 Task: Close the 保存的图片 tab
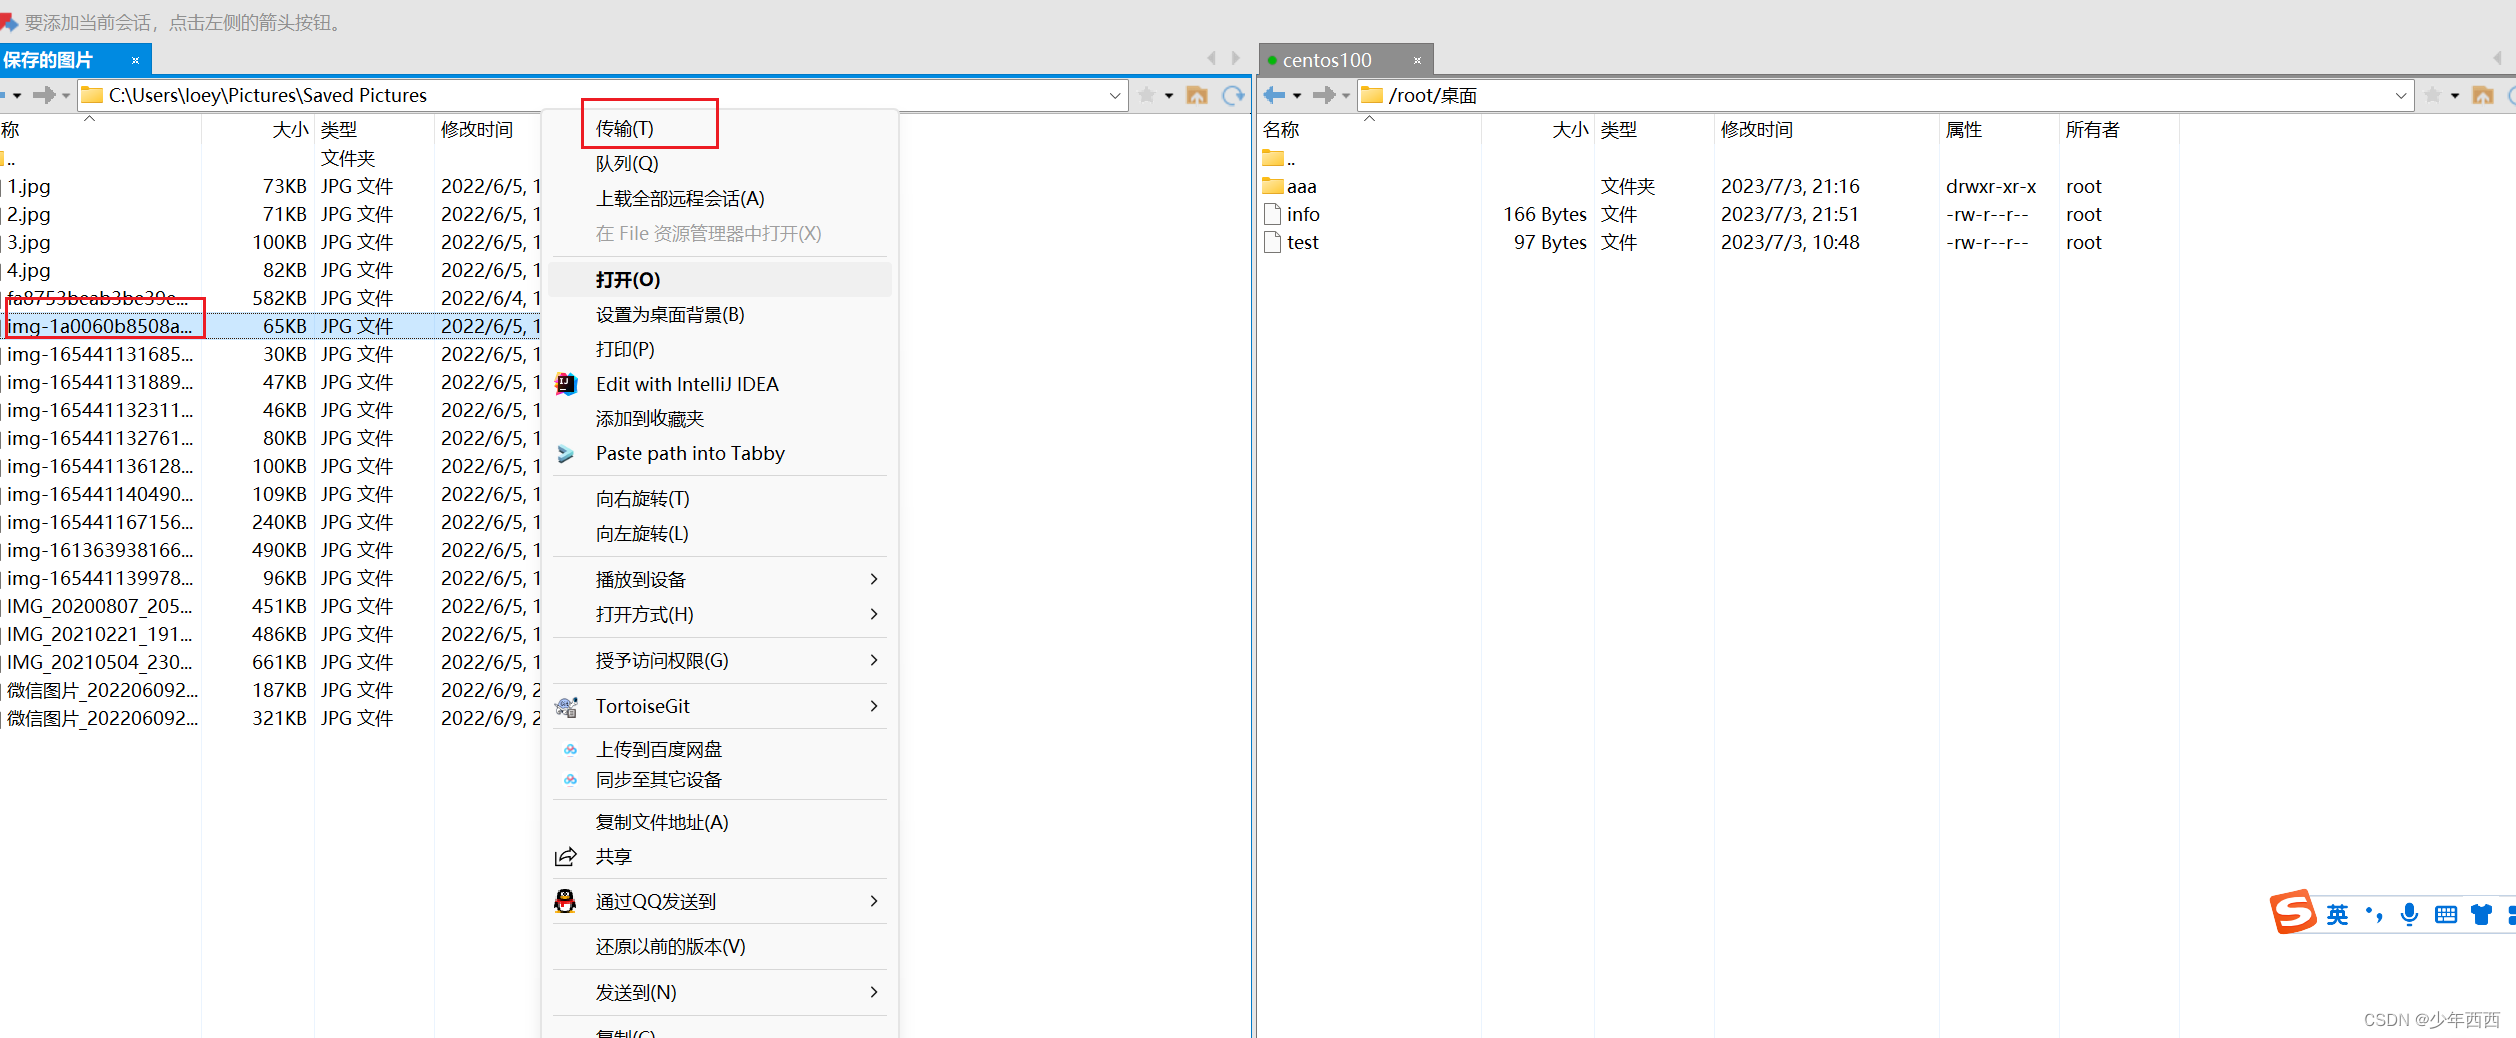click(x=136, y=60)
